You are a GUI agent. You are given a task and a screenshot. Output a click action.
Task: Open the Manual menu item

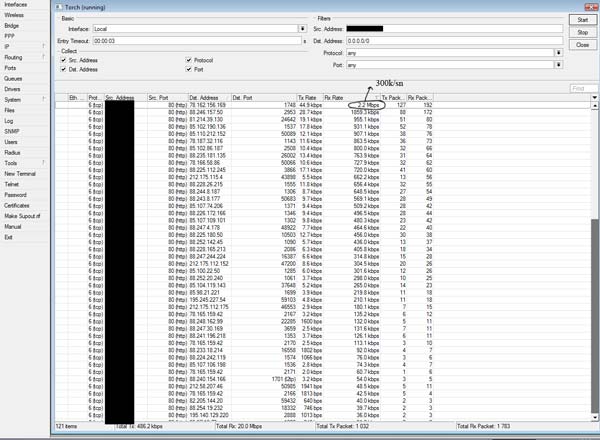[x=13, y=227]
